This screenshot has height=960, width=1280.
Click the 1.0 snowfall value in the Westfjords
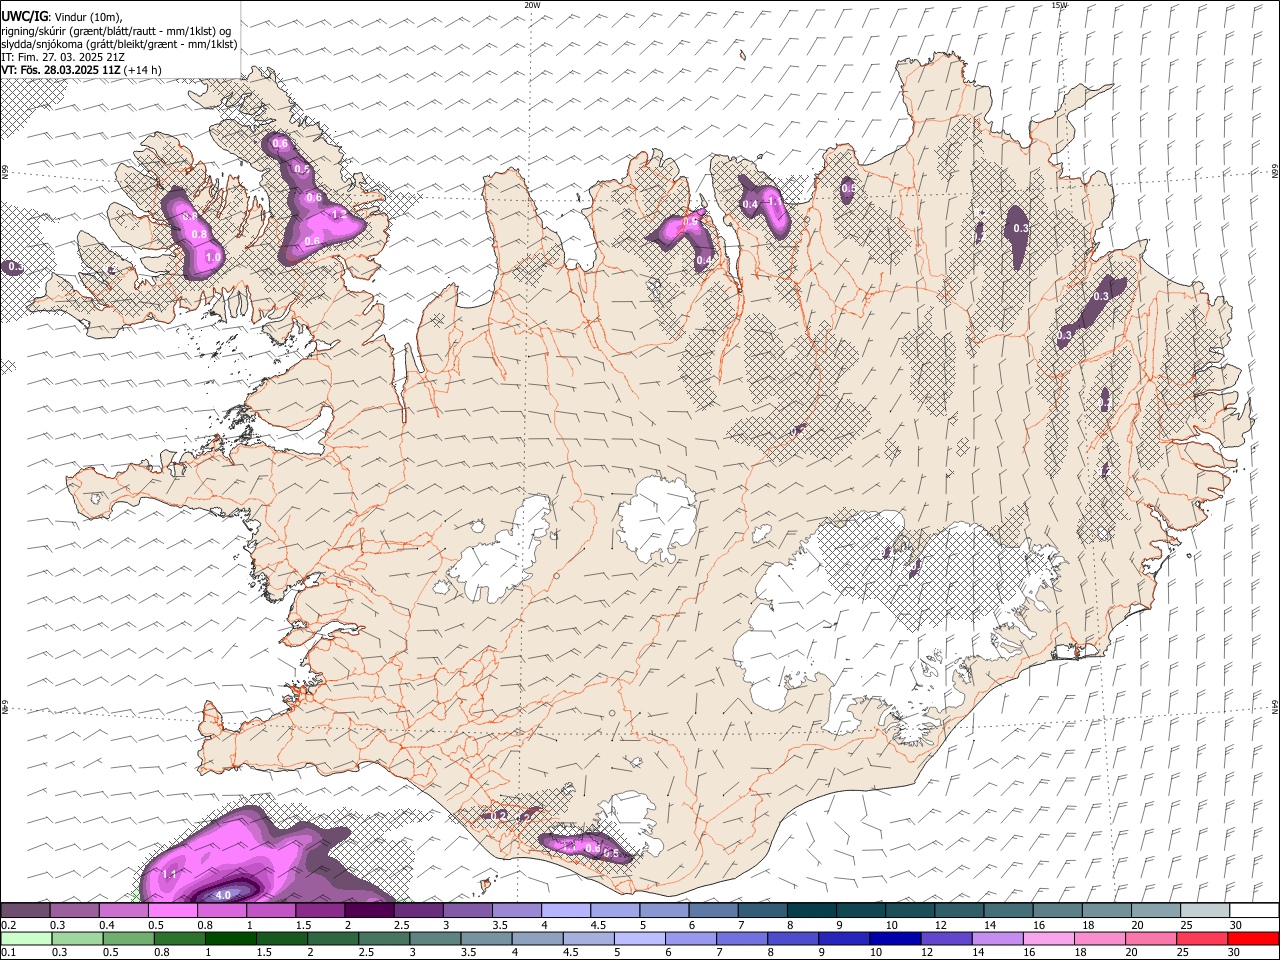tap(213, 257)
